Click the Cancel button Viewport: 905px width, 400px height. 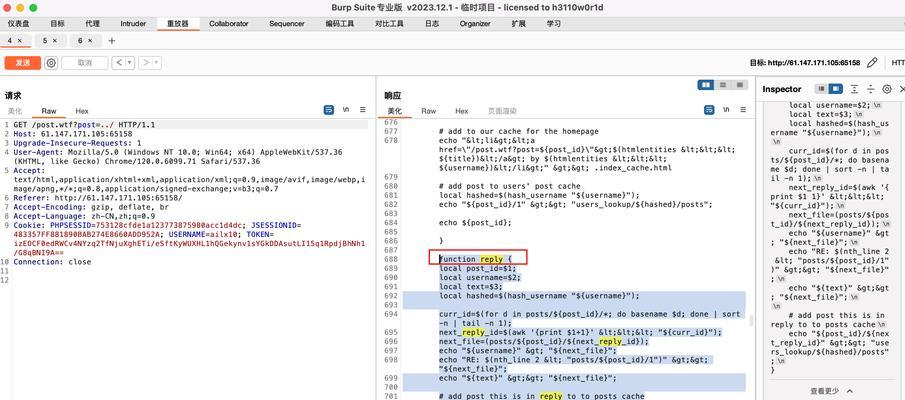pos(85,63)
